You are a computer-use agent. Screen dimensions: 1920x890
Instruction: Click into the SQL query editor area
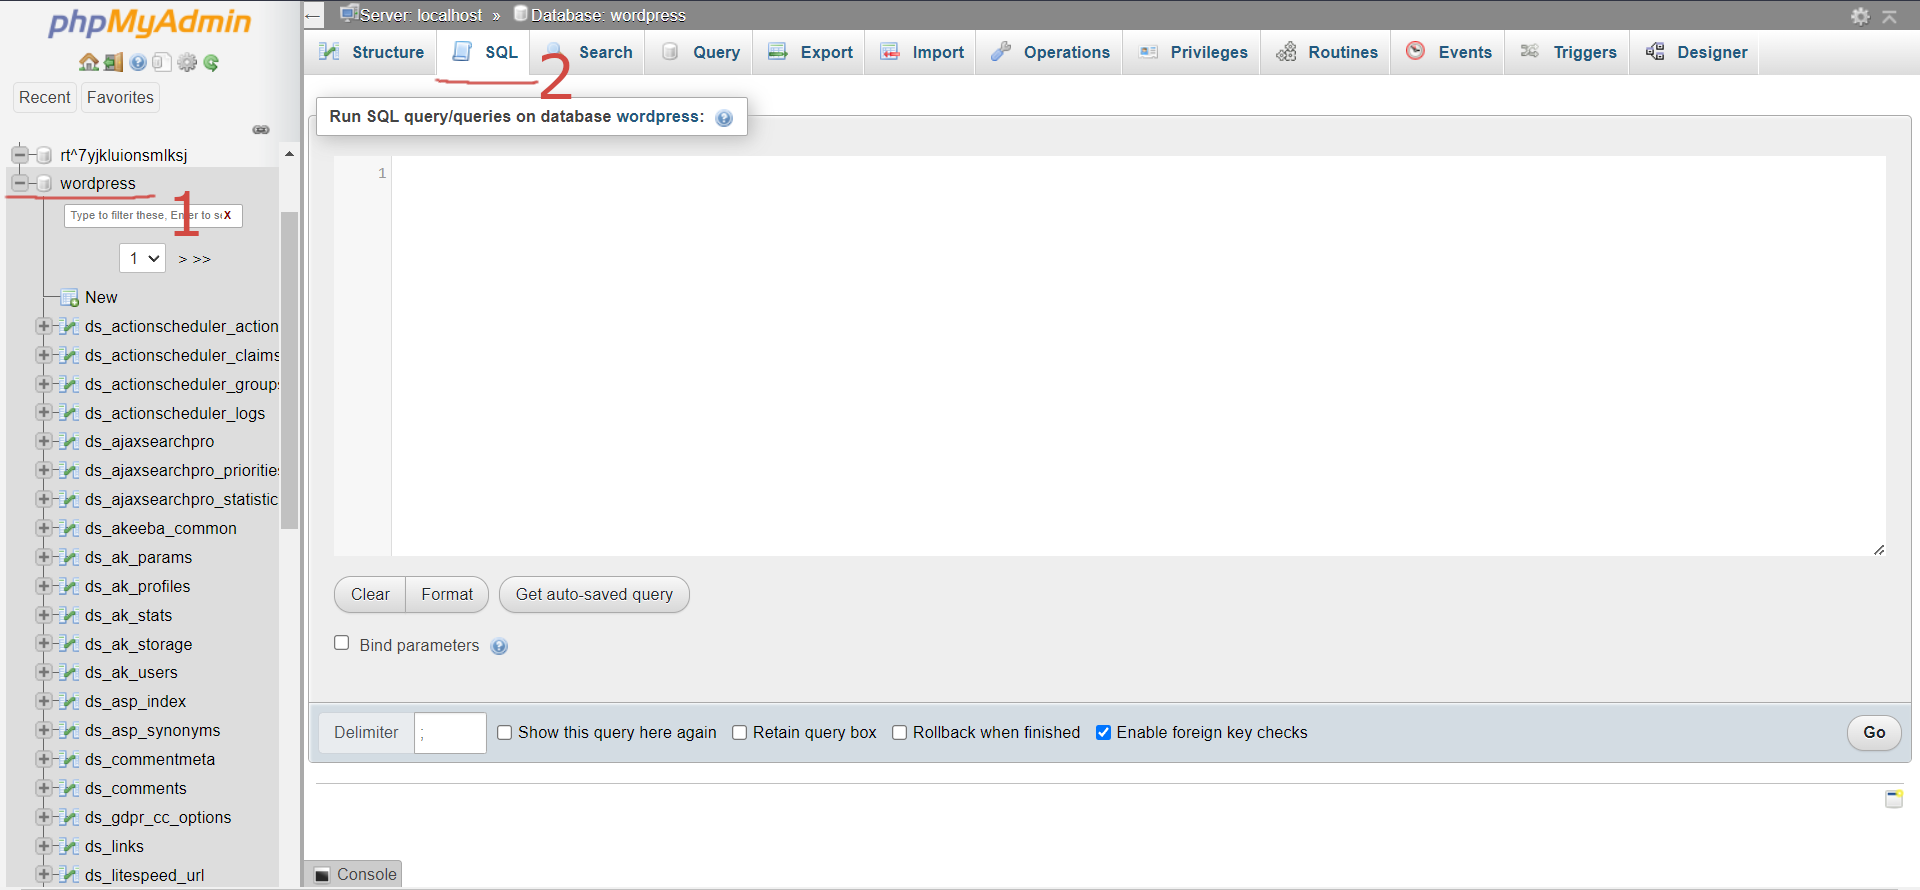(1138, 355)
